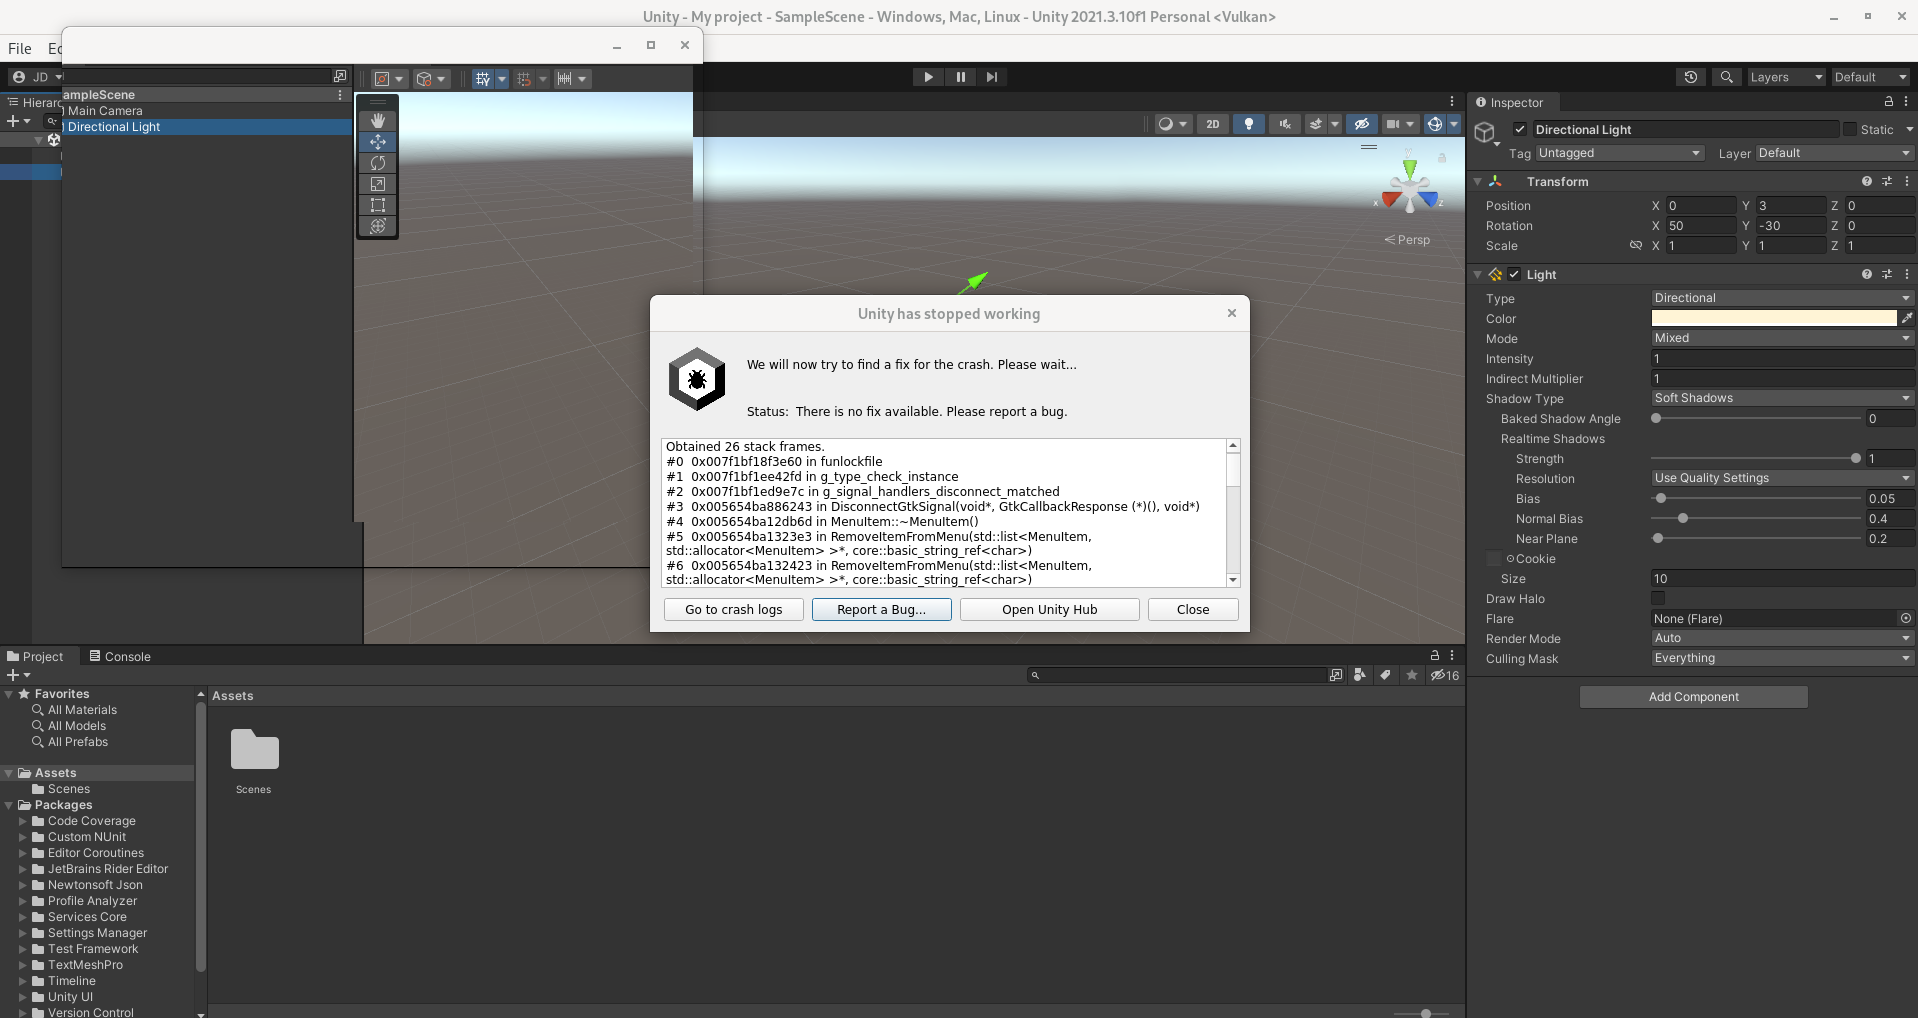The image size is (1918, 1018).
Task: Open the Shadow Type dropdown
Action: point(1782,398)
